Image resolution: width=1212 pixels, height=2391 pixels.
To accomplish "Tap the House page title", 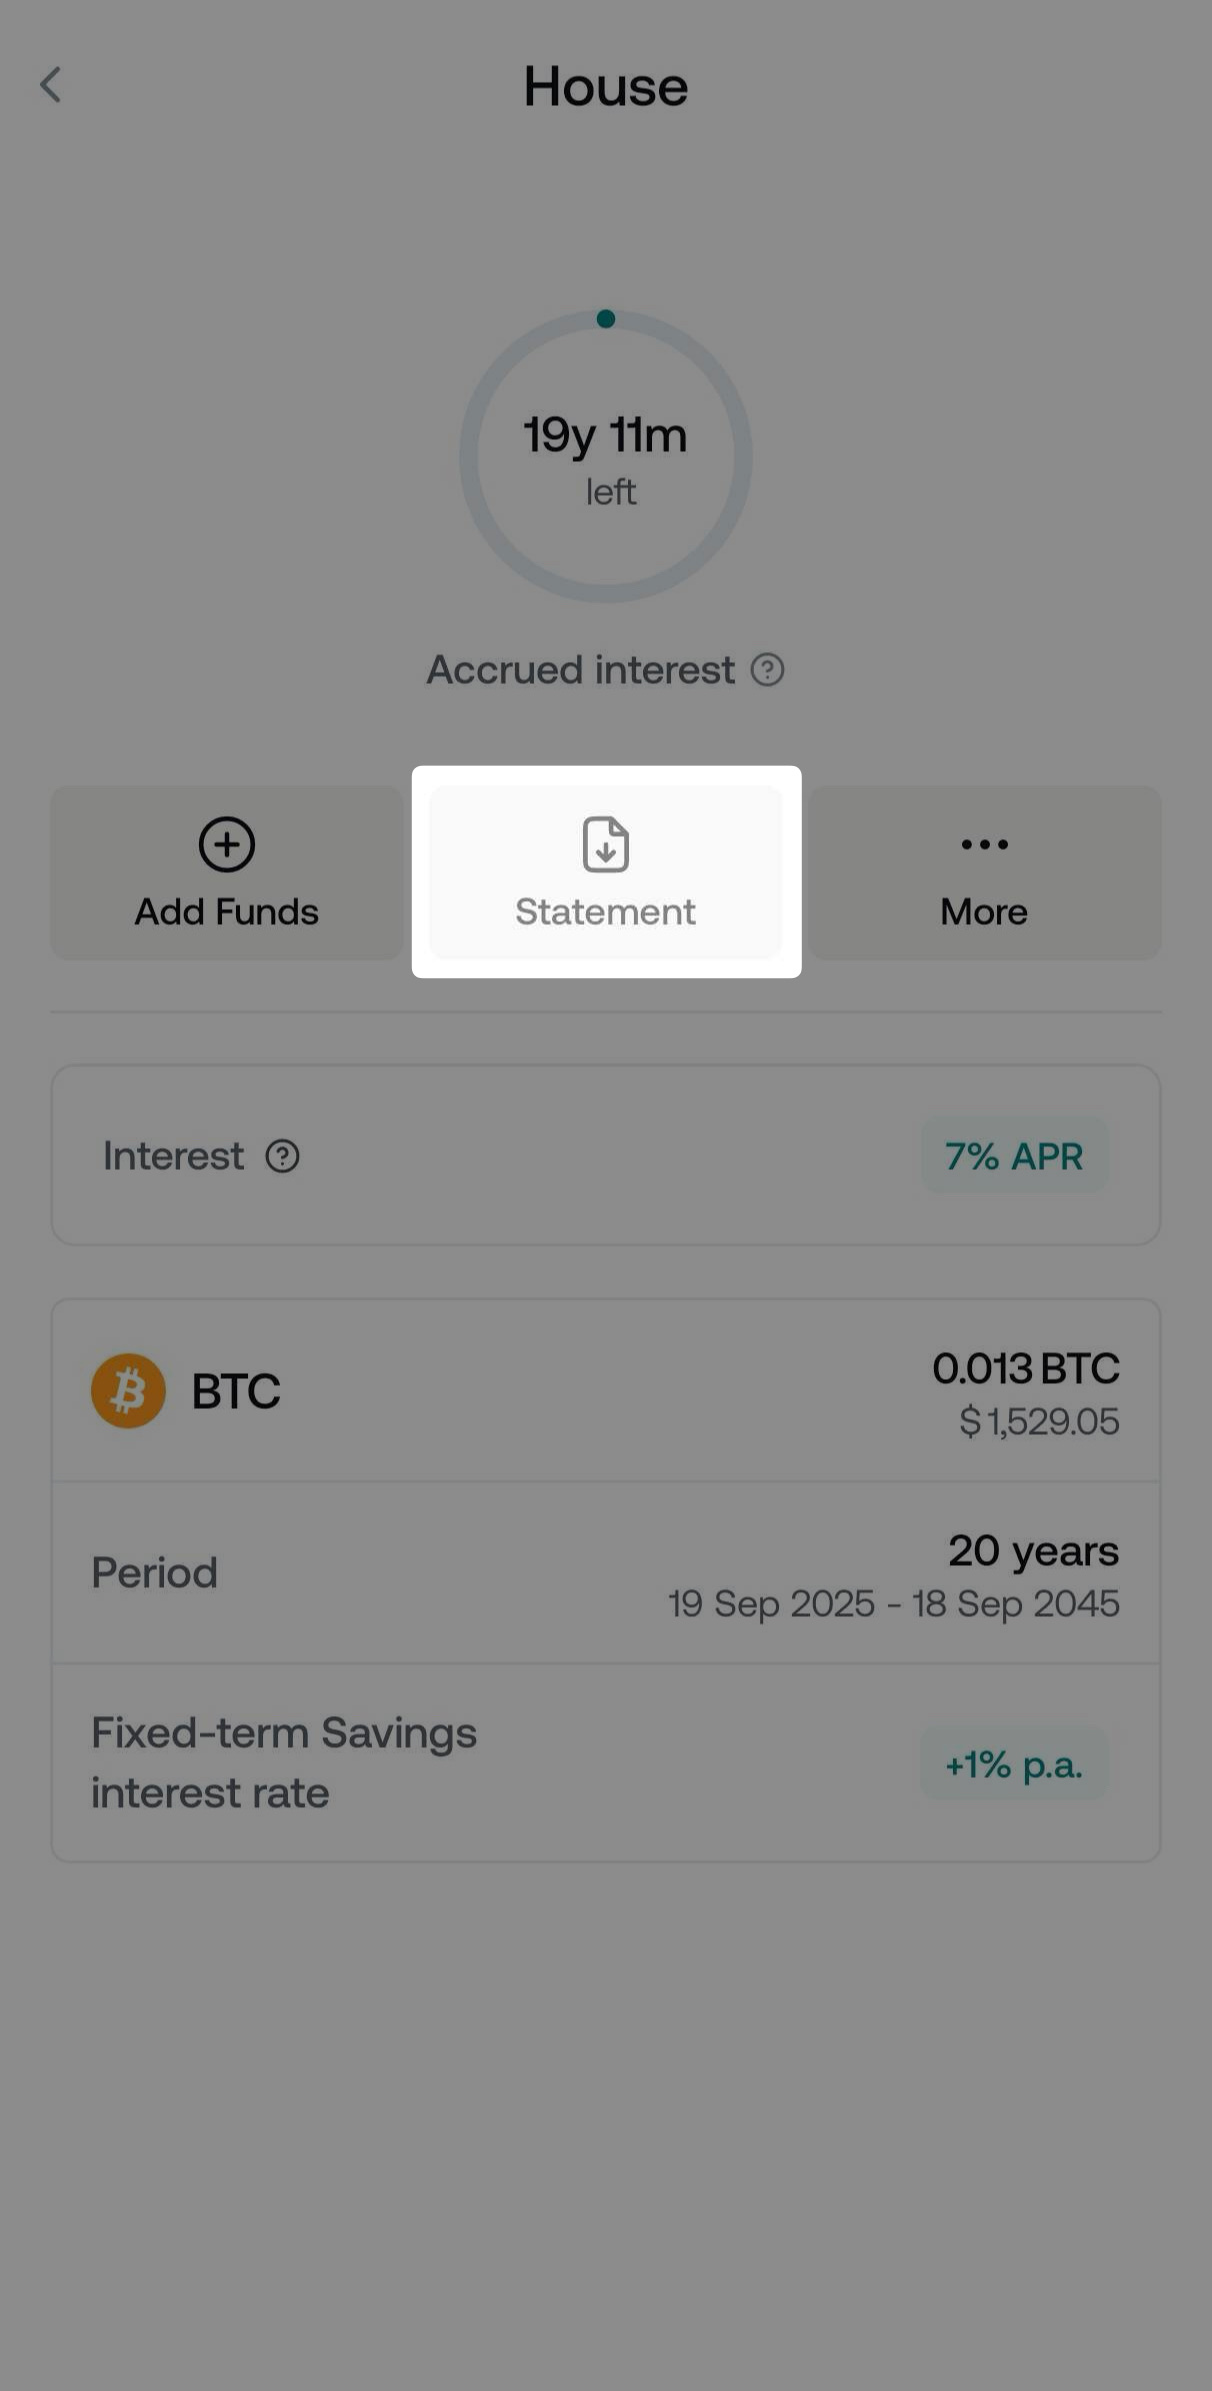I will [x=606, y=86].
